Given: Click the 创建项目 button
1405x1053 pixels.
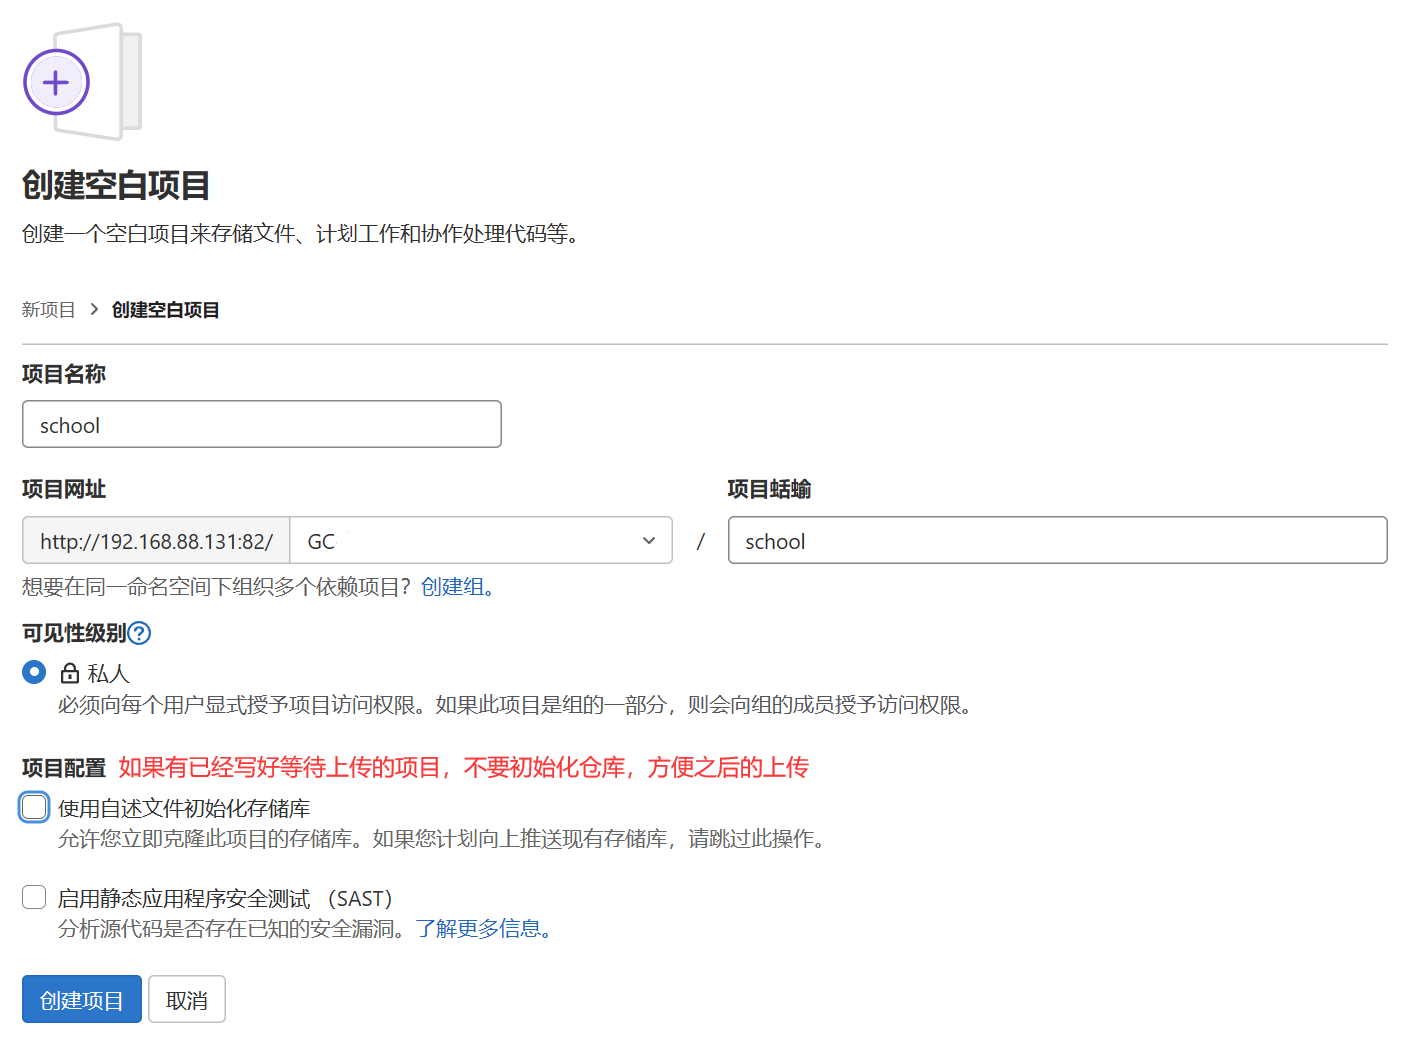Looking at the screenshot, I should click(x=82, y=1000).
